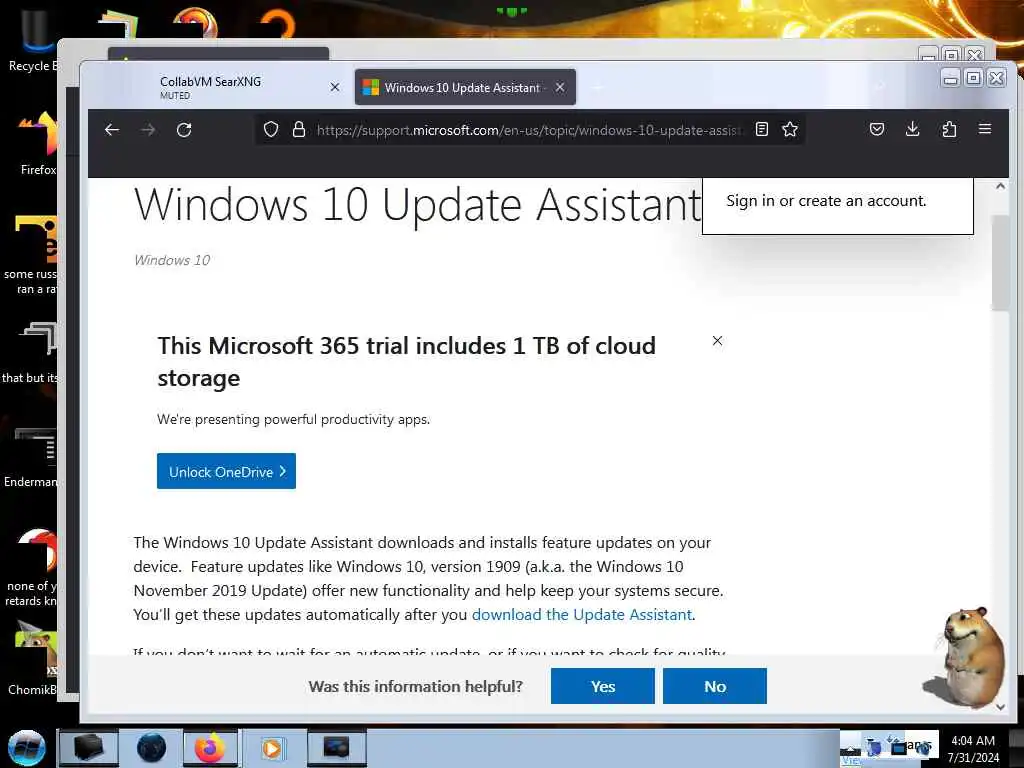Select the Windows 10 Update Assistant tab
Screen dimensions: 1024x768
click(x=465, y=87)
